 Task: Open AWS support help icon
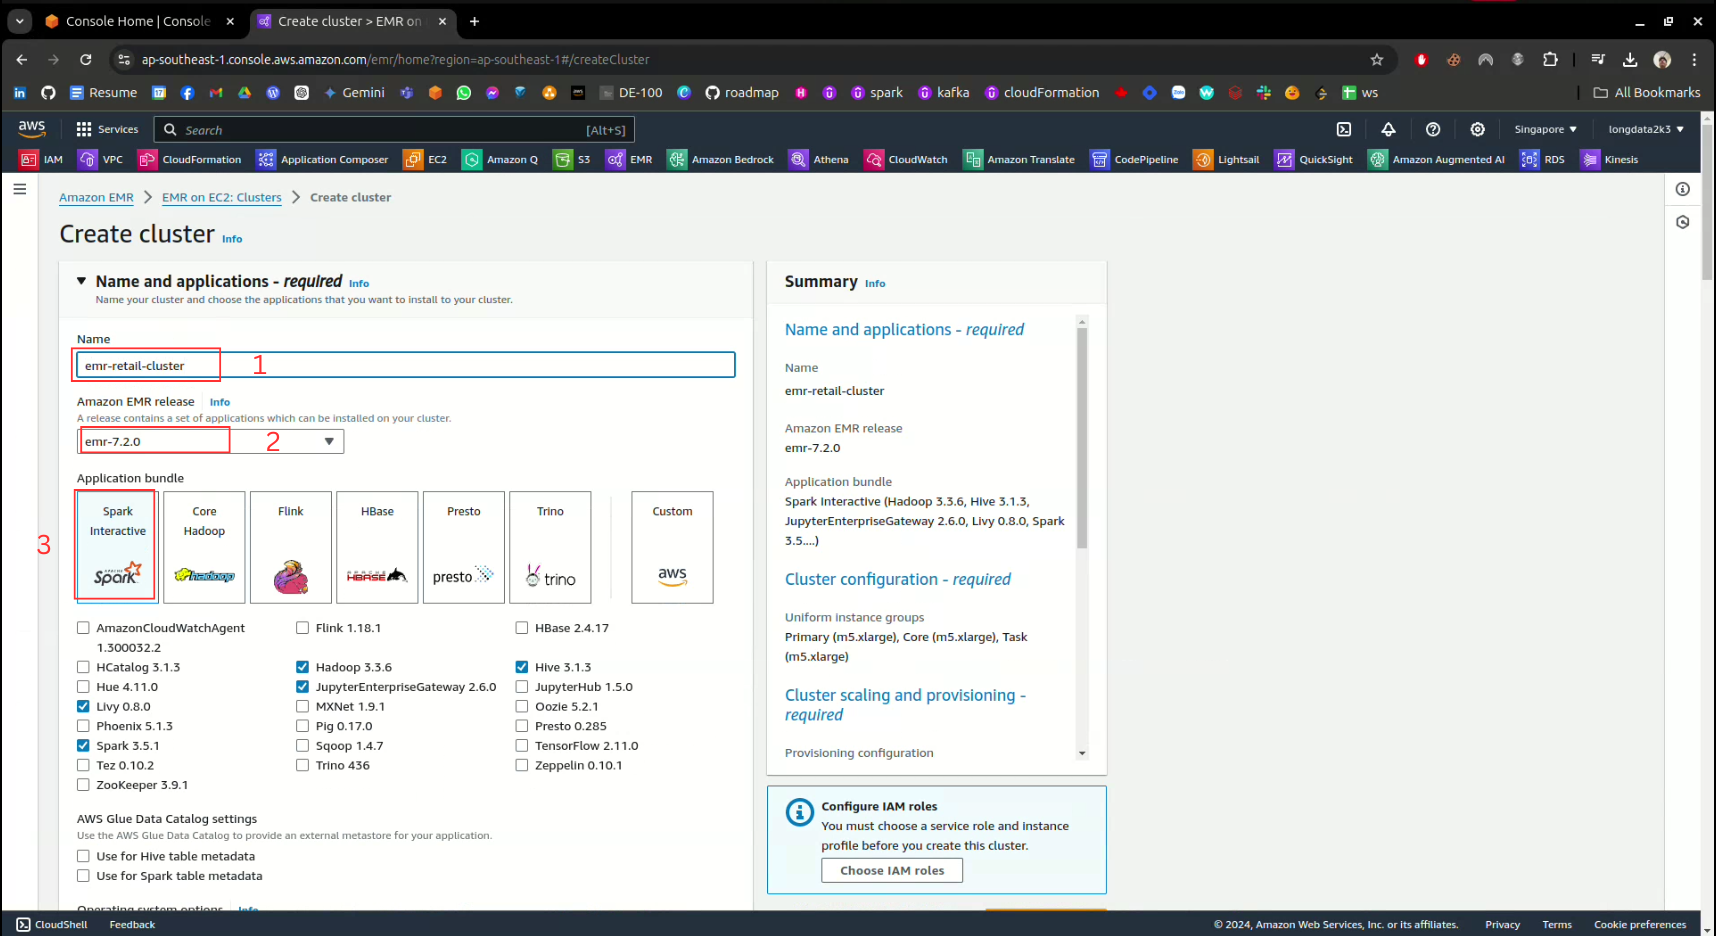pyautogui.click(x=1432, y=129)
